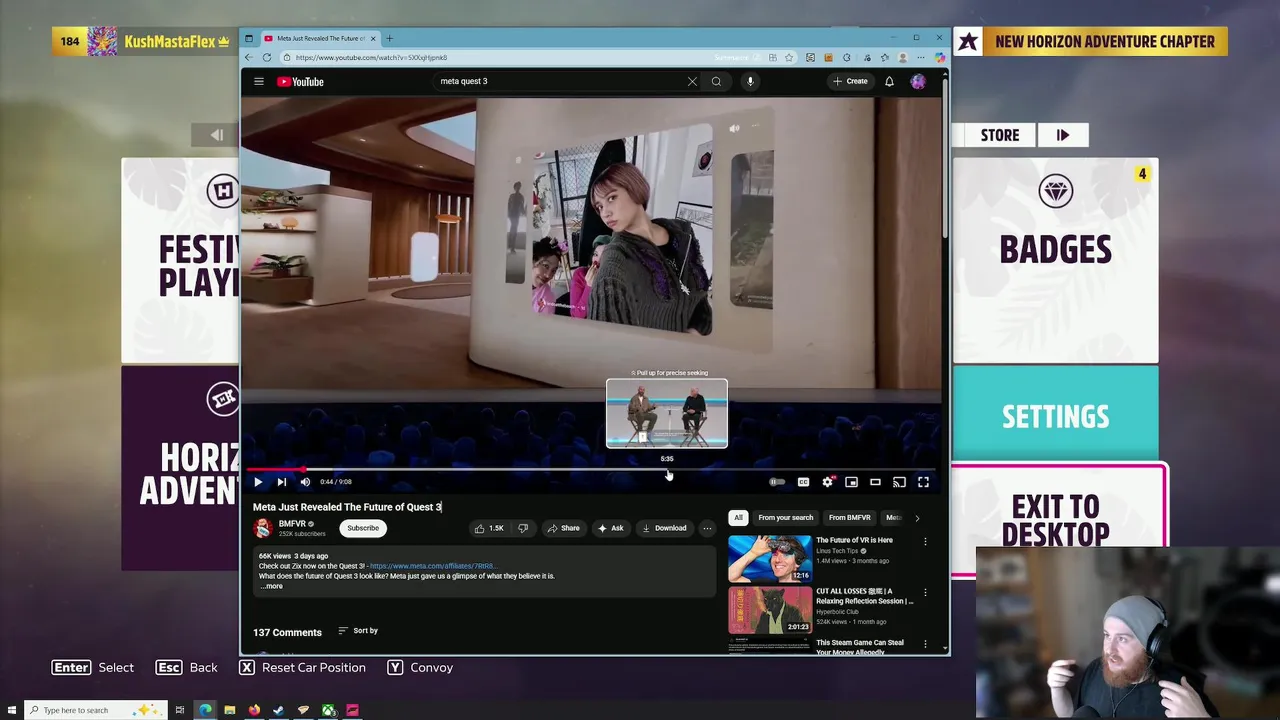Reload the page with the browser refresh icon

pyautogui.click(x=267, y=57)
